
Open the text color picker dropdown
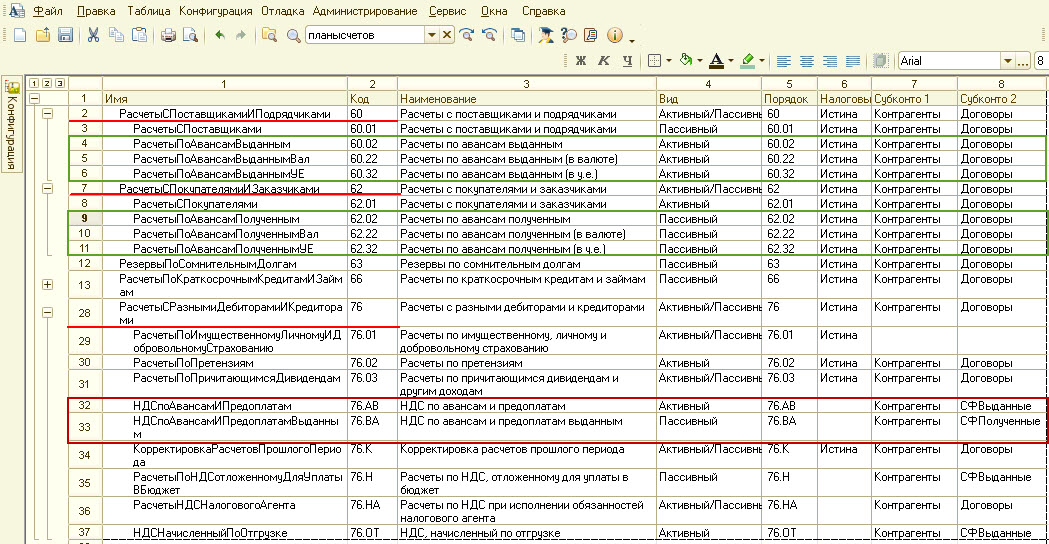point(731,61)
